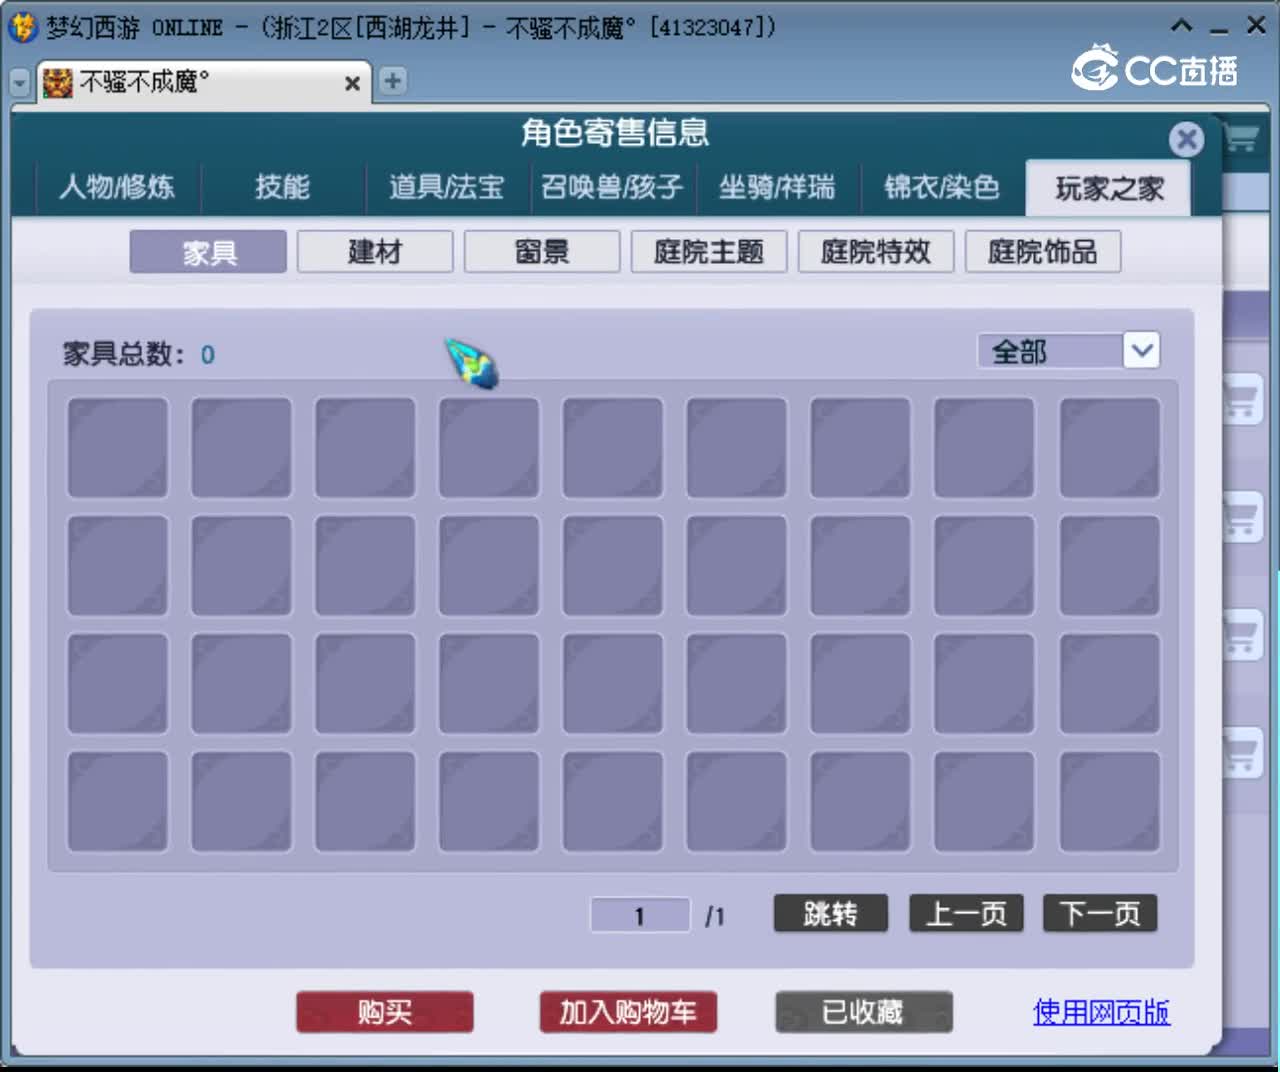Click the red 购买 button
Viewport: 1280px width, 1072px height.
[385, 1012]
